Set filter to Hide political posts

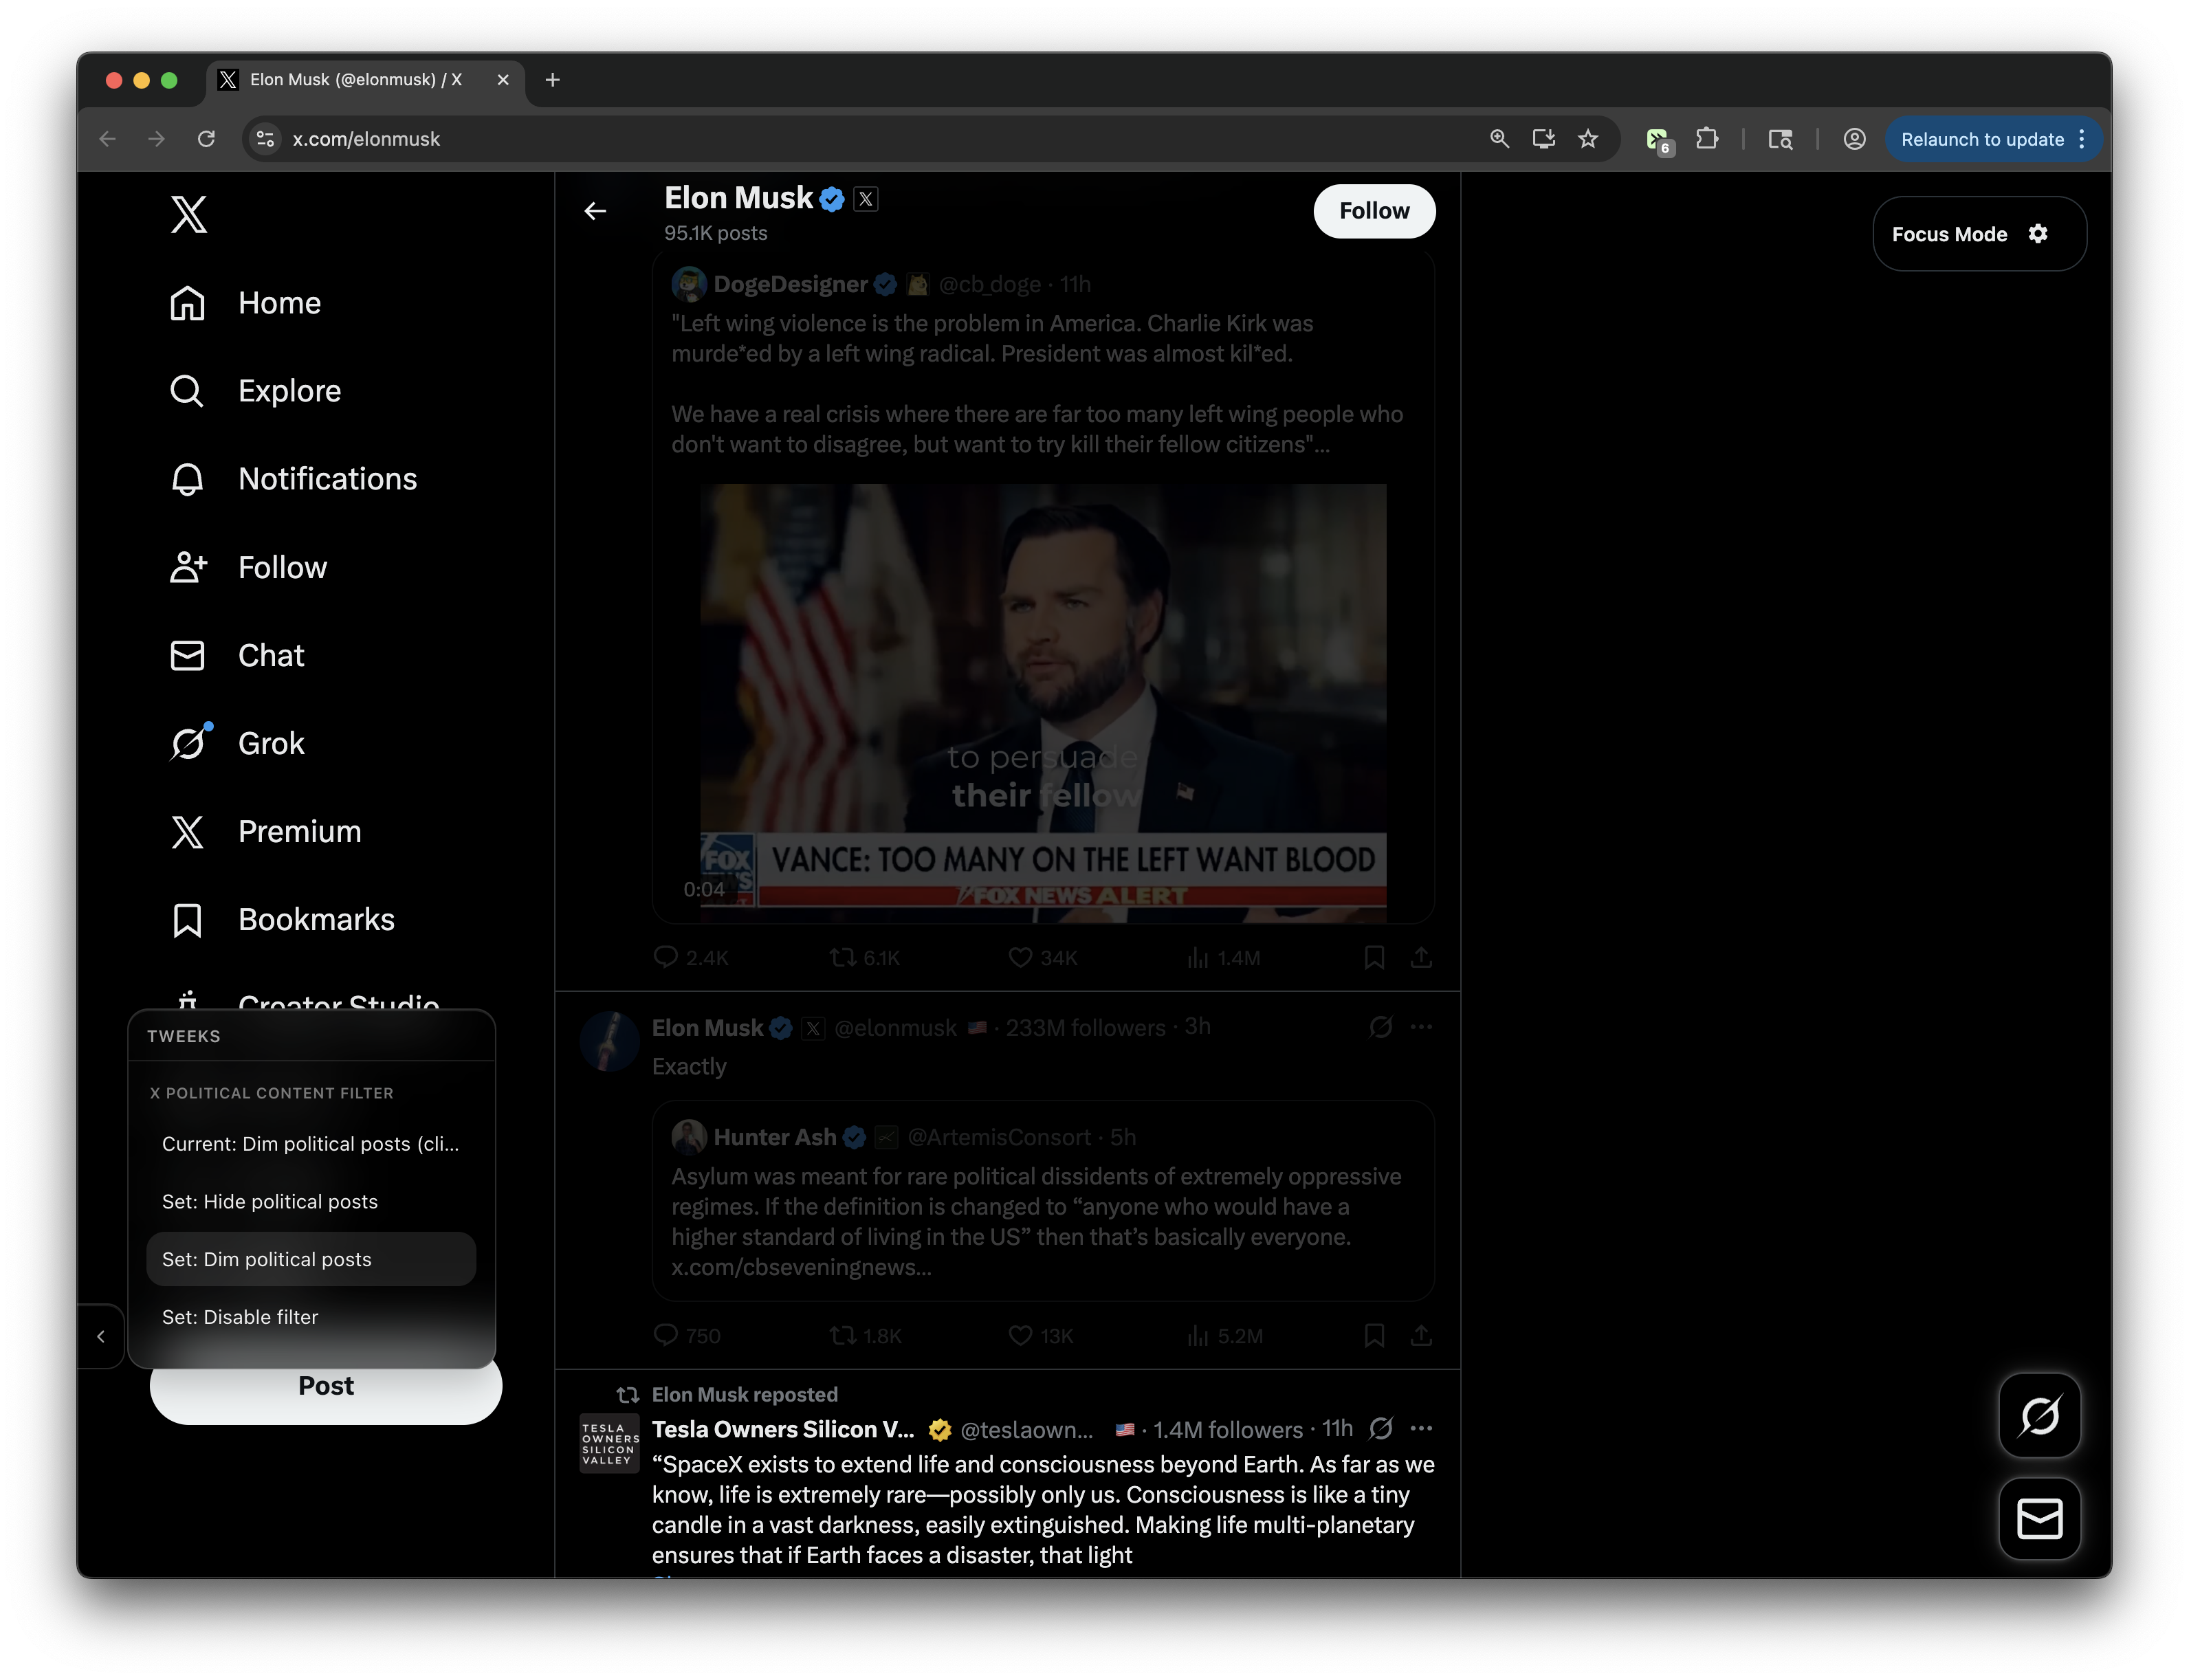click(270, 1201)
